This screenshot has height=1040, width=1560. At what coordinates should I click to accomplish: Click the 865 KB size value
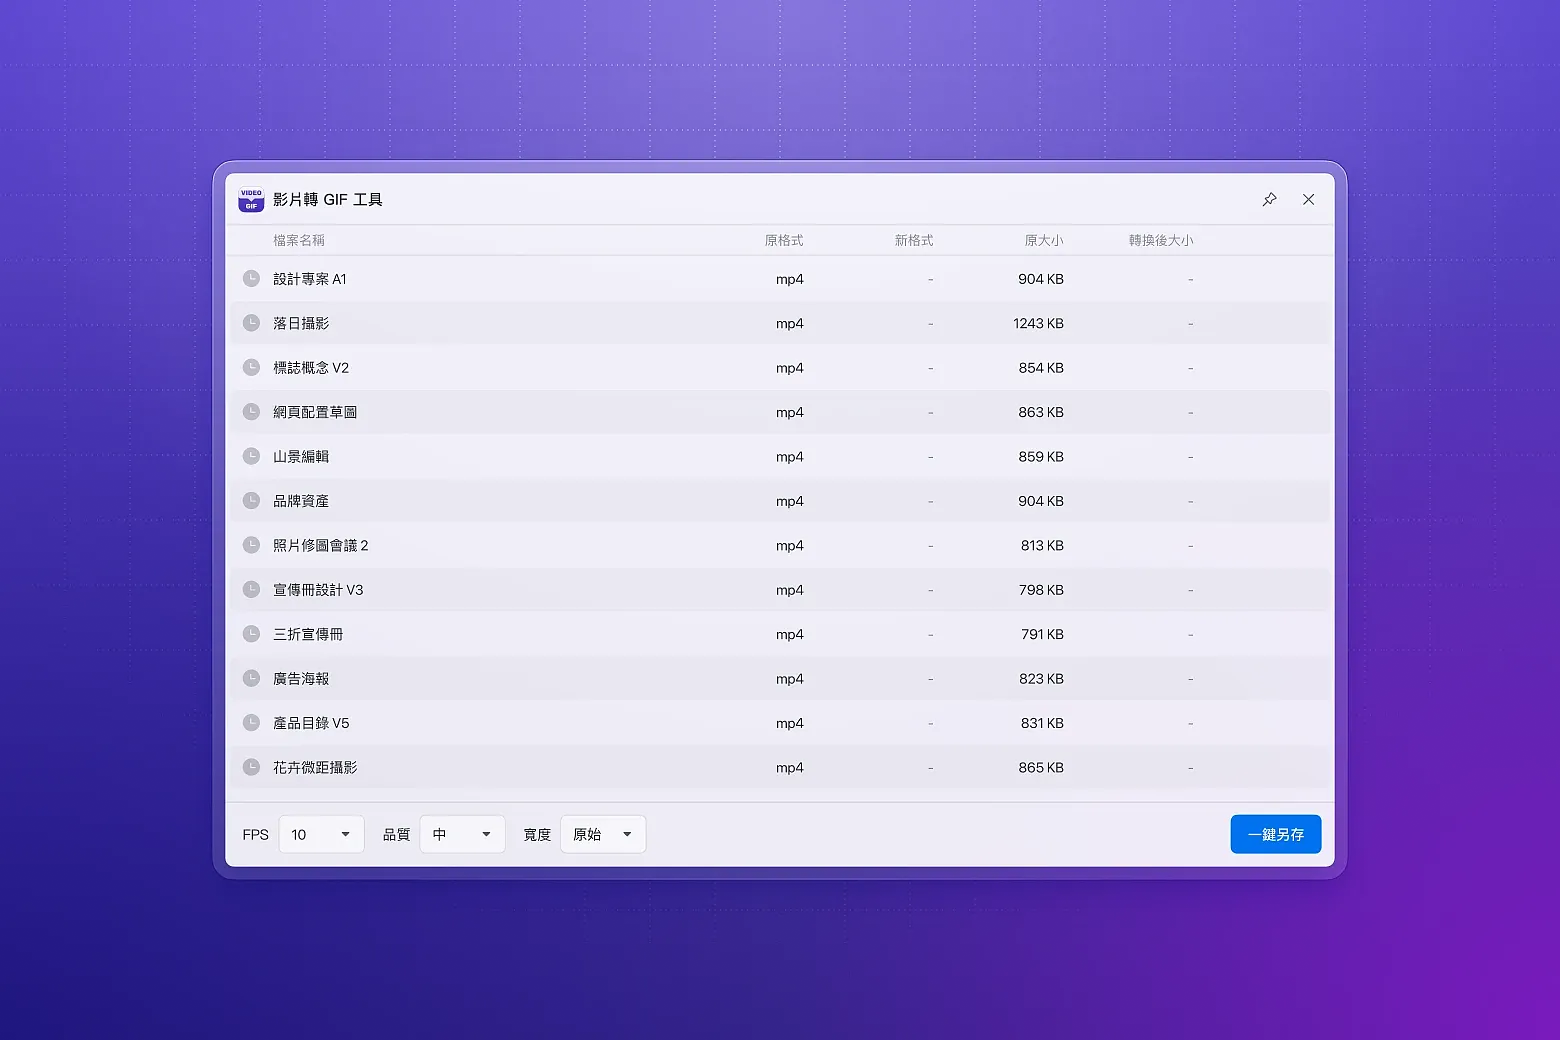click(1041, 767)
